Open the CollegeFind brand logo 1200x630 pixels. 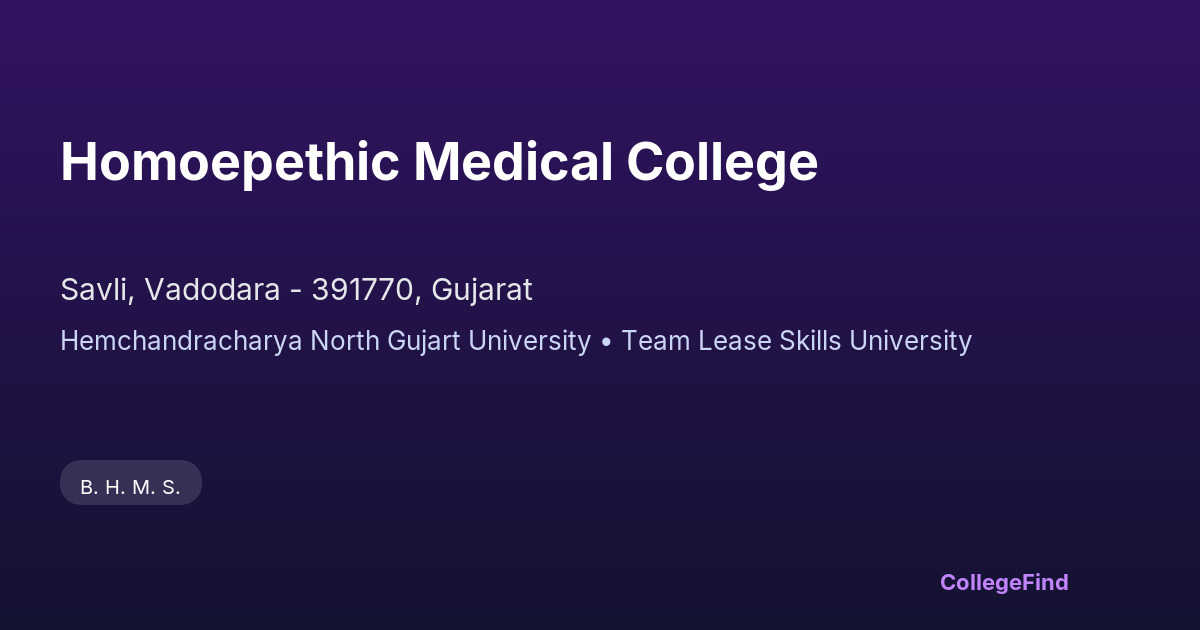pos(1004,582)
